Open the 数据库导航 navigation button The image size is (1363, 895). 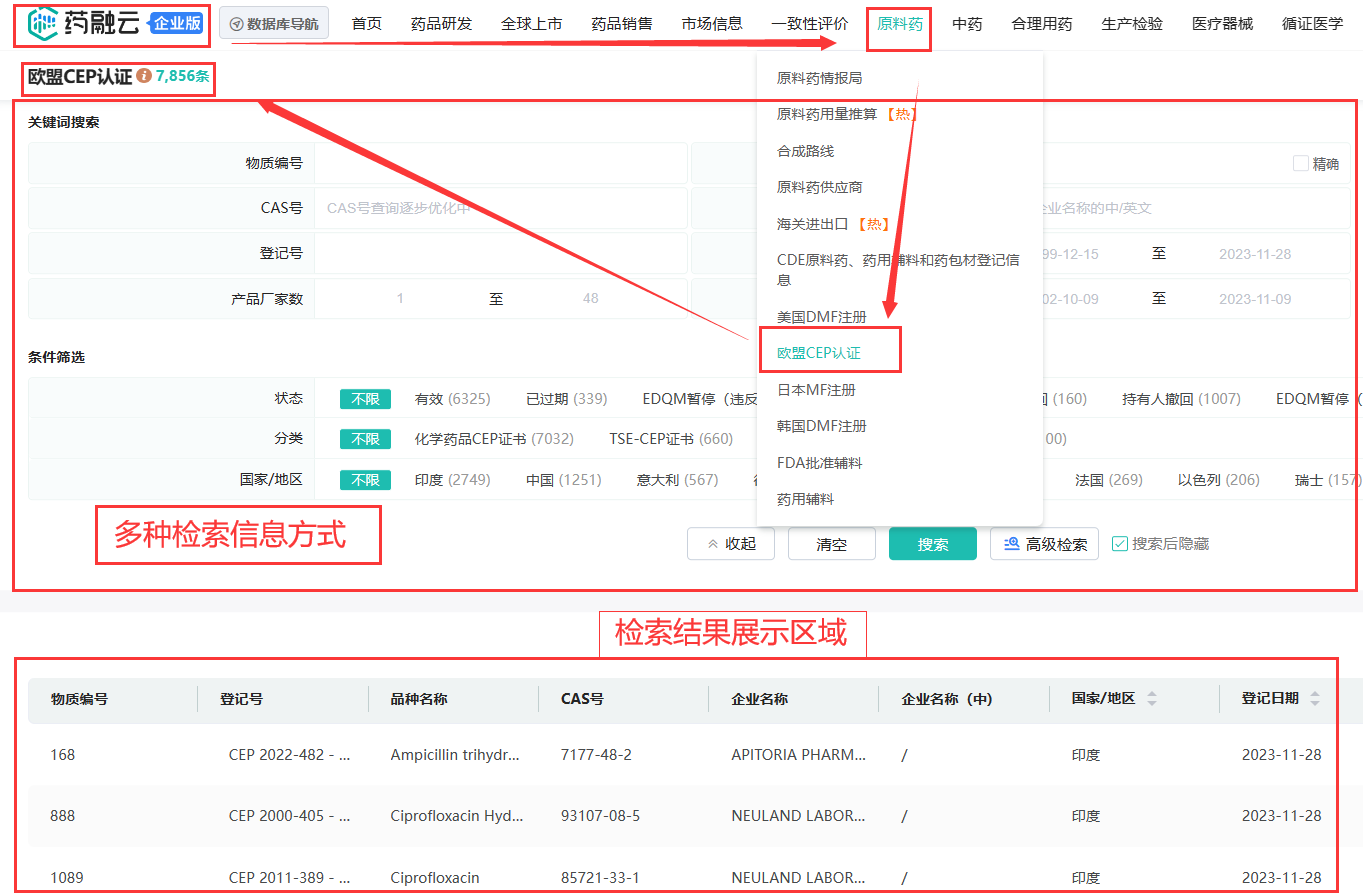274,24
